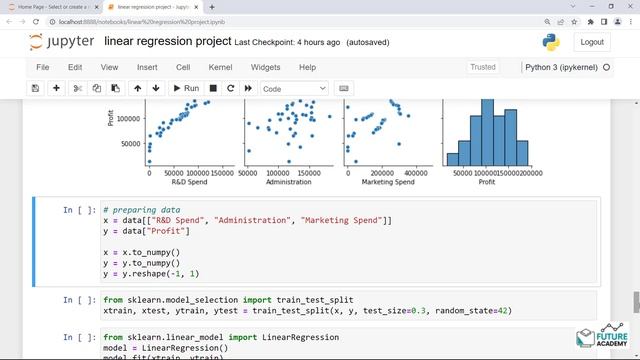The height and width of the screenshot is (360, 640).
Task: Paste cells below icon
Action: [x=116, y=88]
